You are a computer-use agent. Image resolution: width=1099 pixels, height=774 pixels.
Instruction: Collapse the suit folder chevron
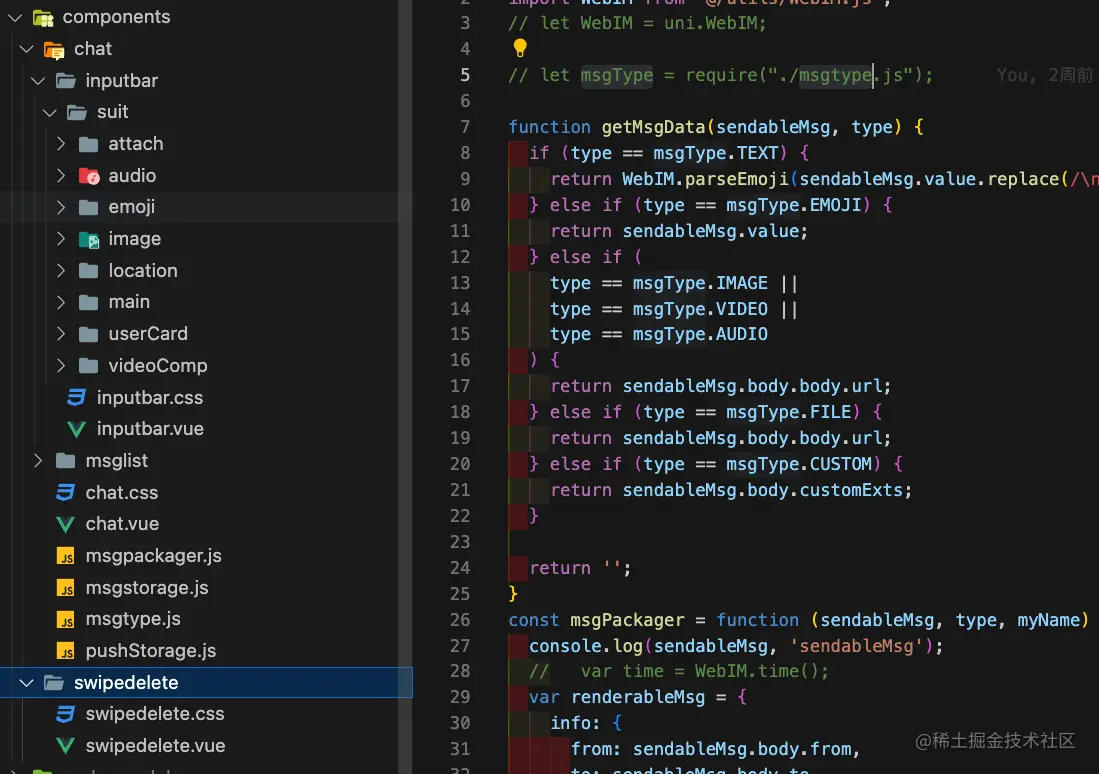pos(49,112)
